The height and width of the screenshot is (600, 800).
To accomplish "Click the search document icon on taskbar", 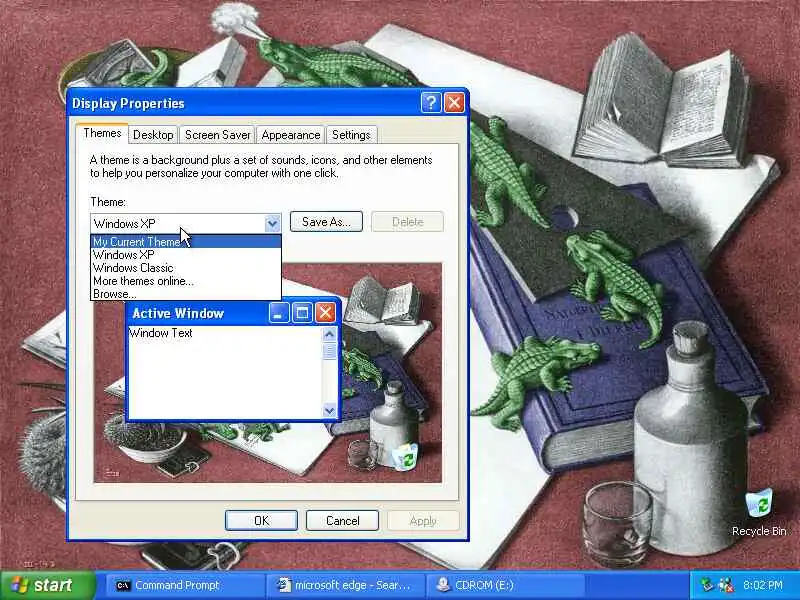I will tap(284, 585).
